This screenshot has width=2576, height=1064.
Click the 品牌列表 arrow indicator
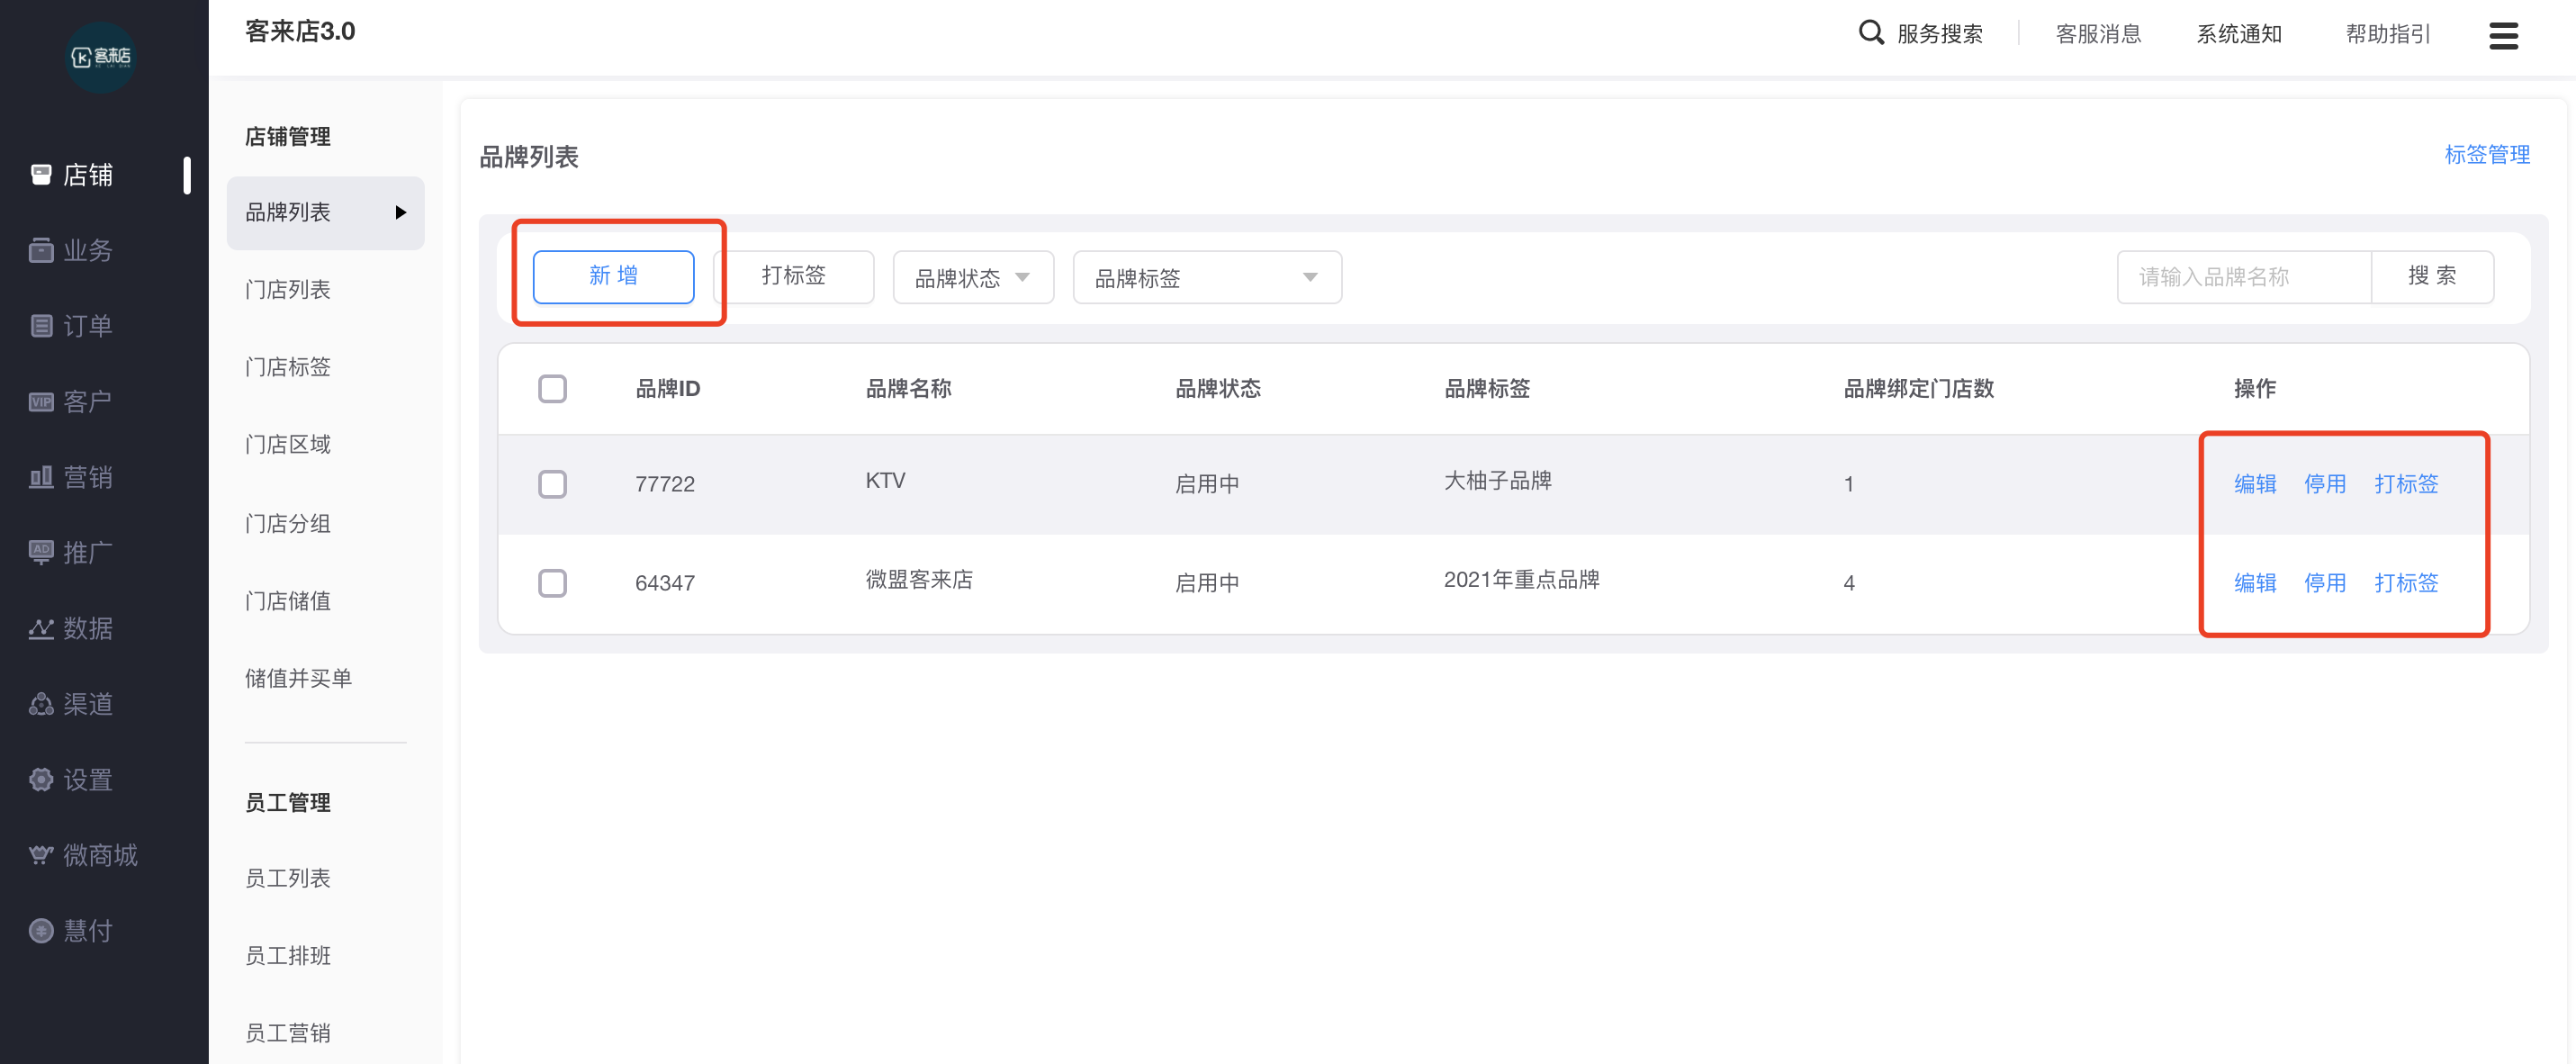[x=401, y=212]
